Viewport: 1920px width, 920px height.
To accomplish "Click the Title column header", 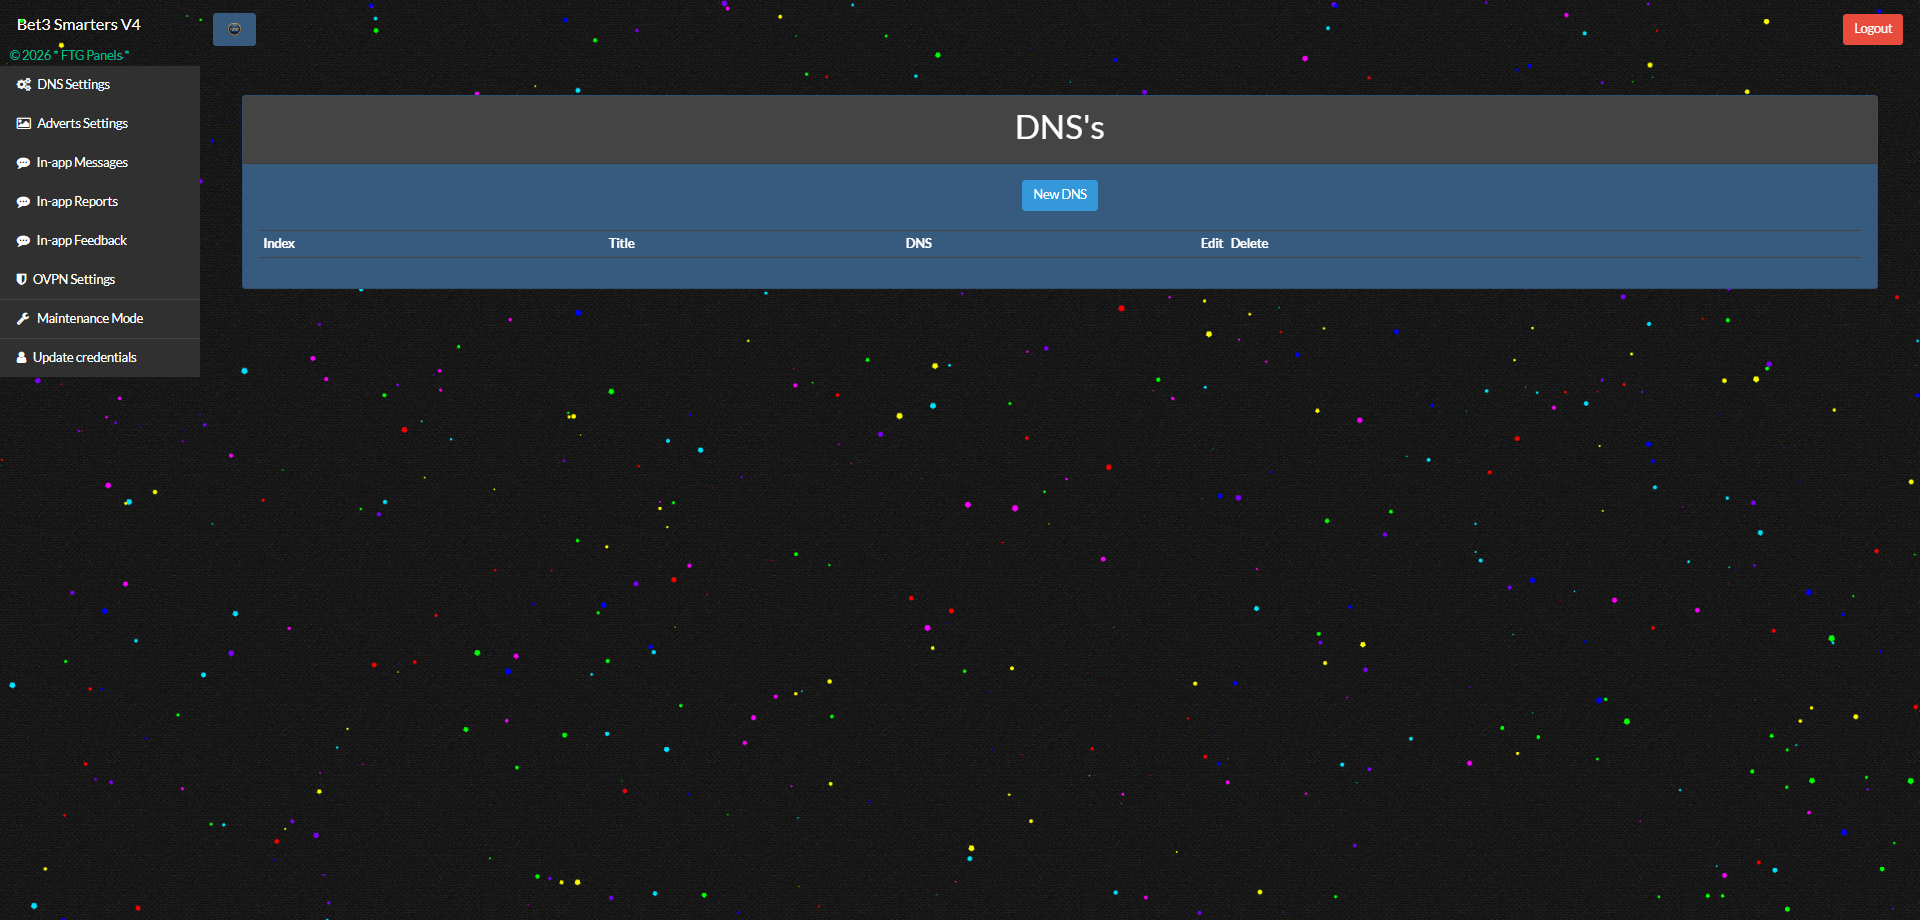I will coord(621,244).
